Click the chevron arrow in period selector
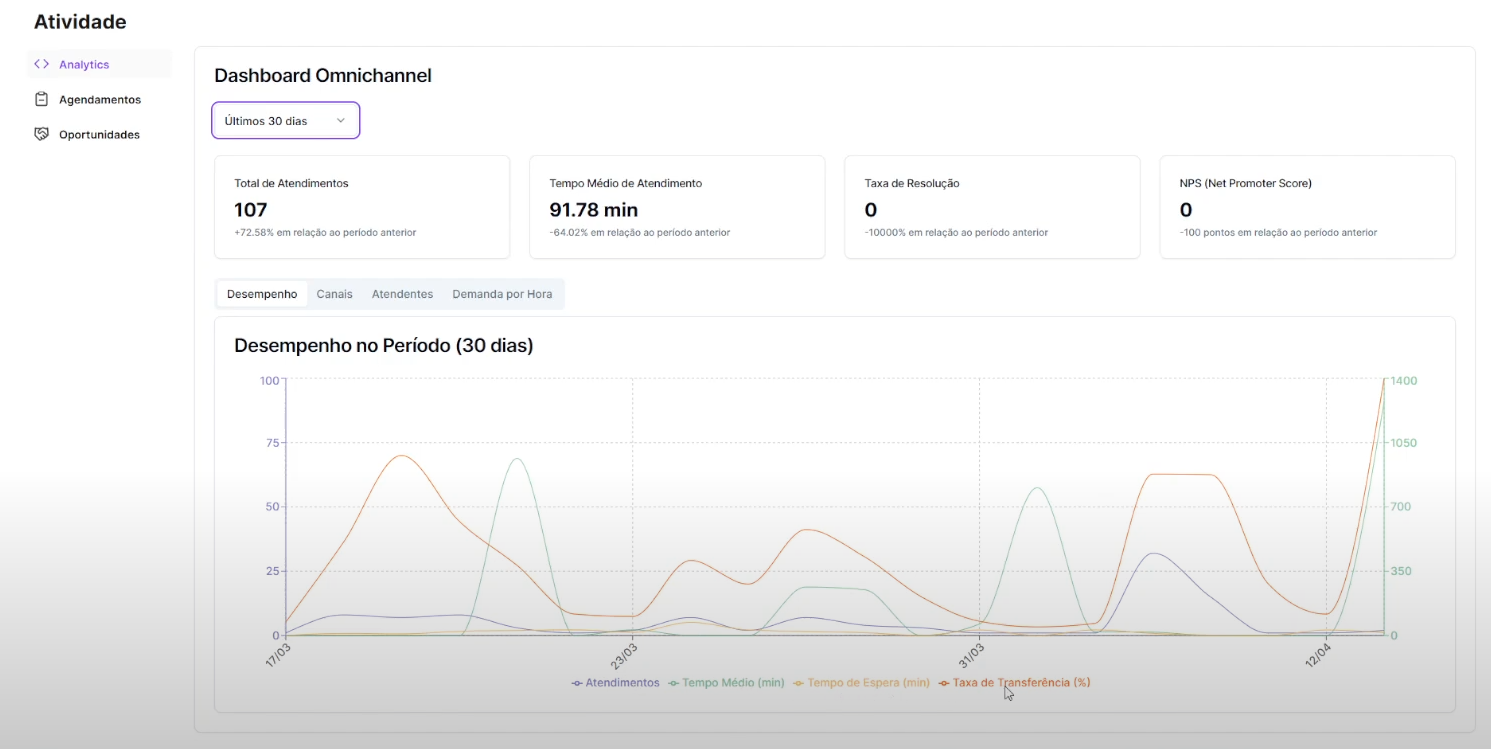Screen dimensions: 1491x749 click(340, 121)
